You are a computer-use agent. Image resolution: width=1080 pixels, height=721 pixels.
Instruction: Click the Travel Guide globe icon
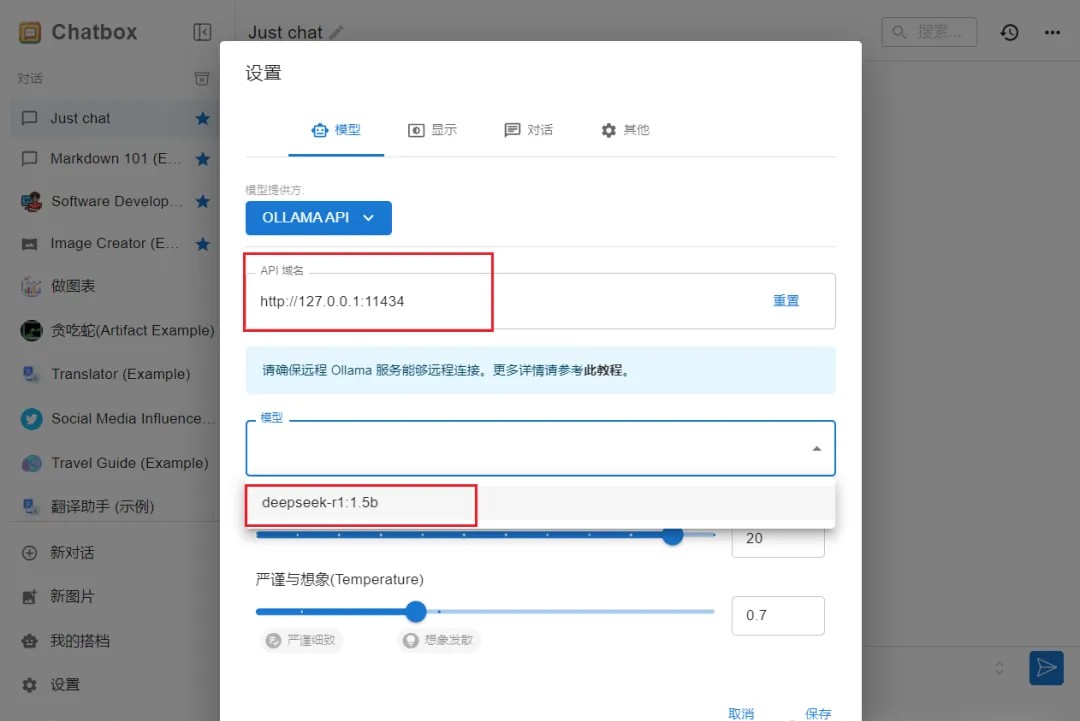pyautogui.click(x=31, y=463)
